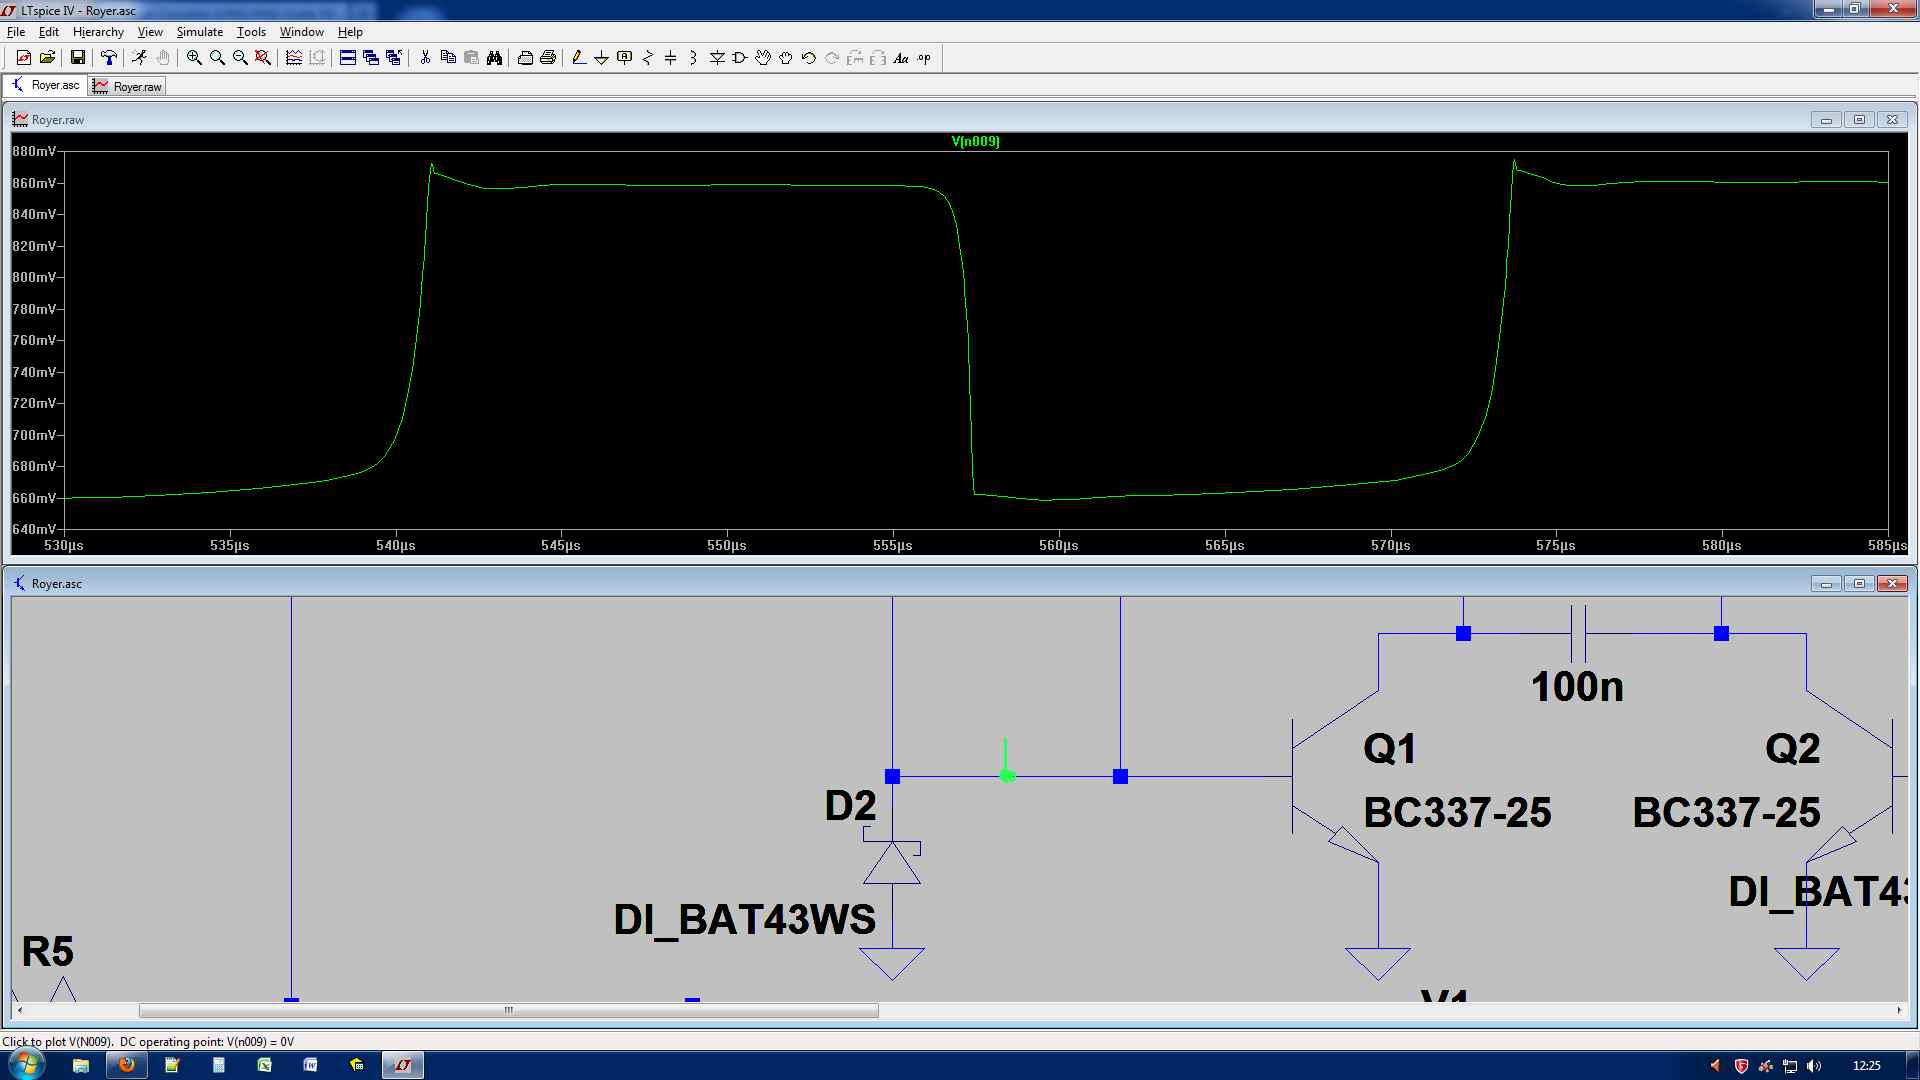This screenshot has height=1080, width=1920.
Task: Autorange the waveform axes
Action: pos(294,58)
